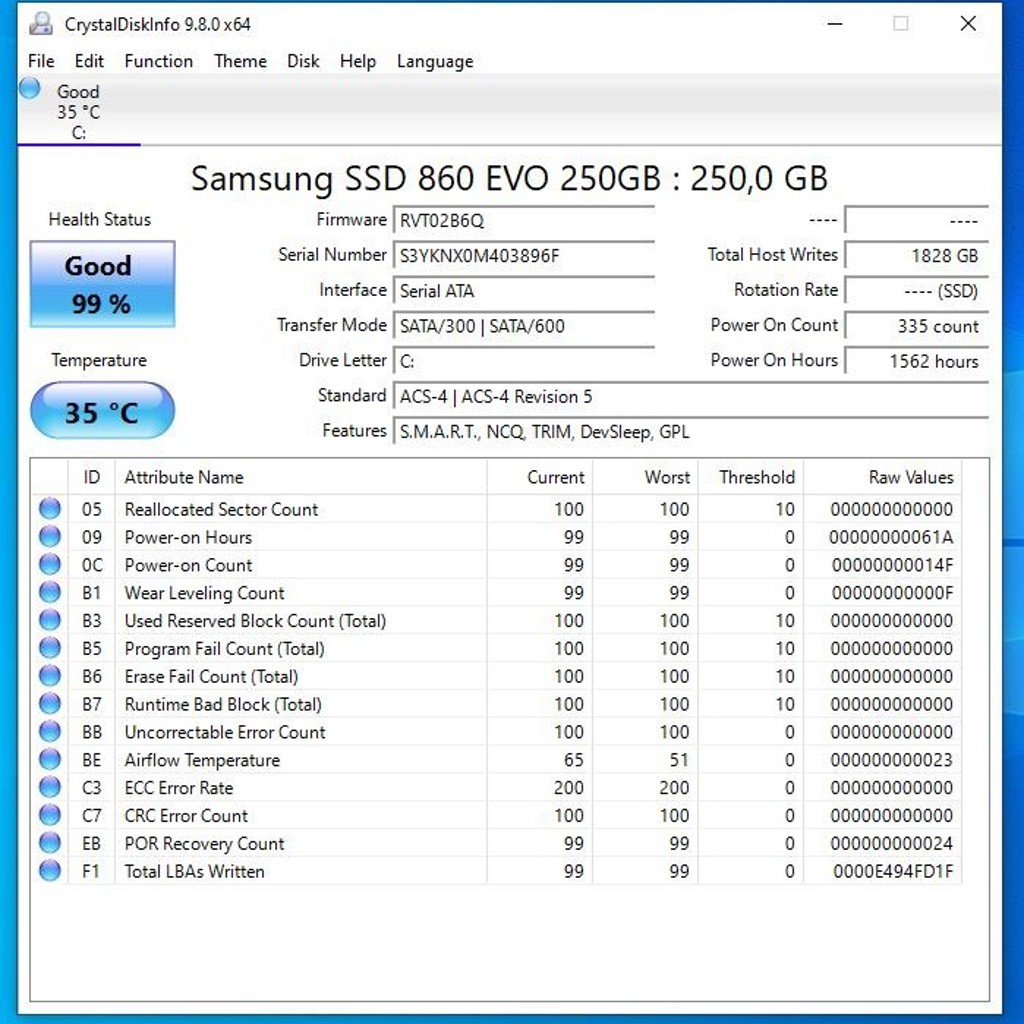Click status orb for Total LBAs Written

pos(50,871)
